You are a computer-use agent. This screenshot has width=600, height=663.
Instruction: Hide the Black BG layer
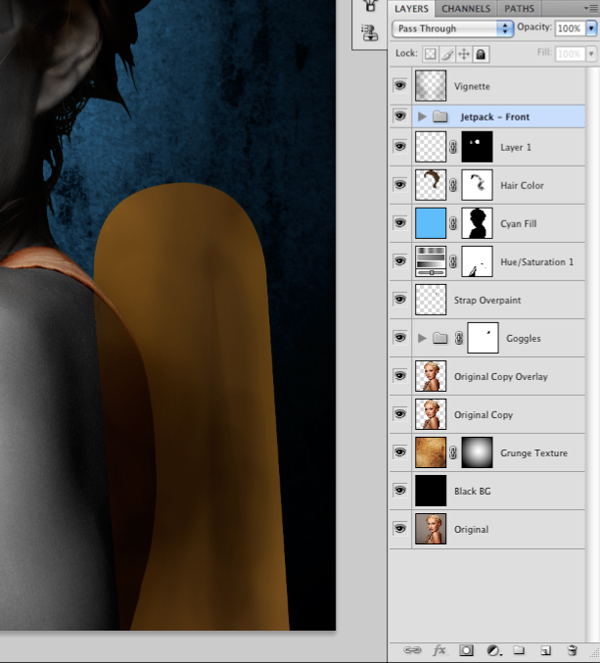(400, 490)
